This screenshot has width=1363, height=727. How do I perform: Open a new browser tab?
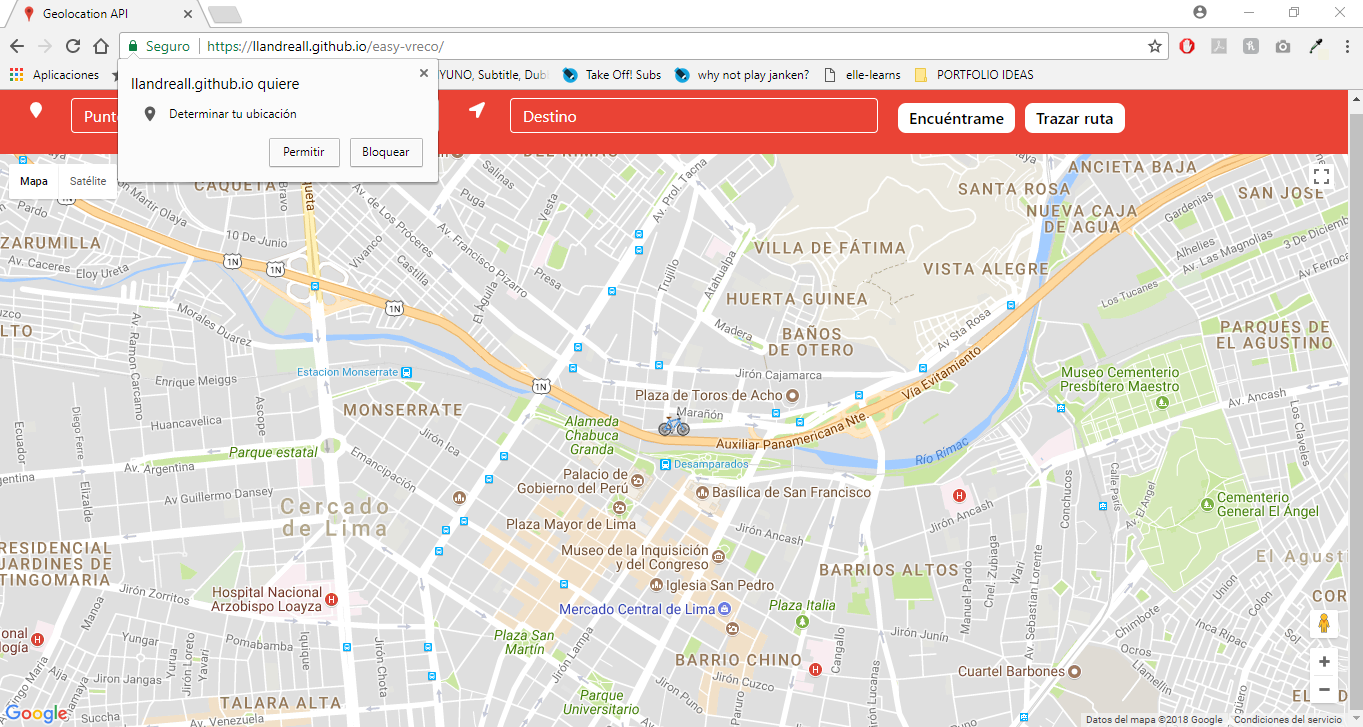point(224,14)
